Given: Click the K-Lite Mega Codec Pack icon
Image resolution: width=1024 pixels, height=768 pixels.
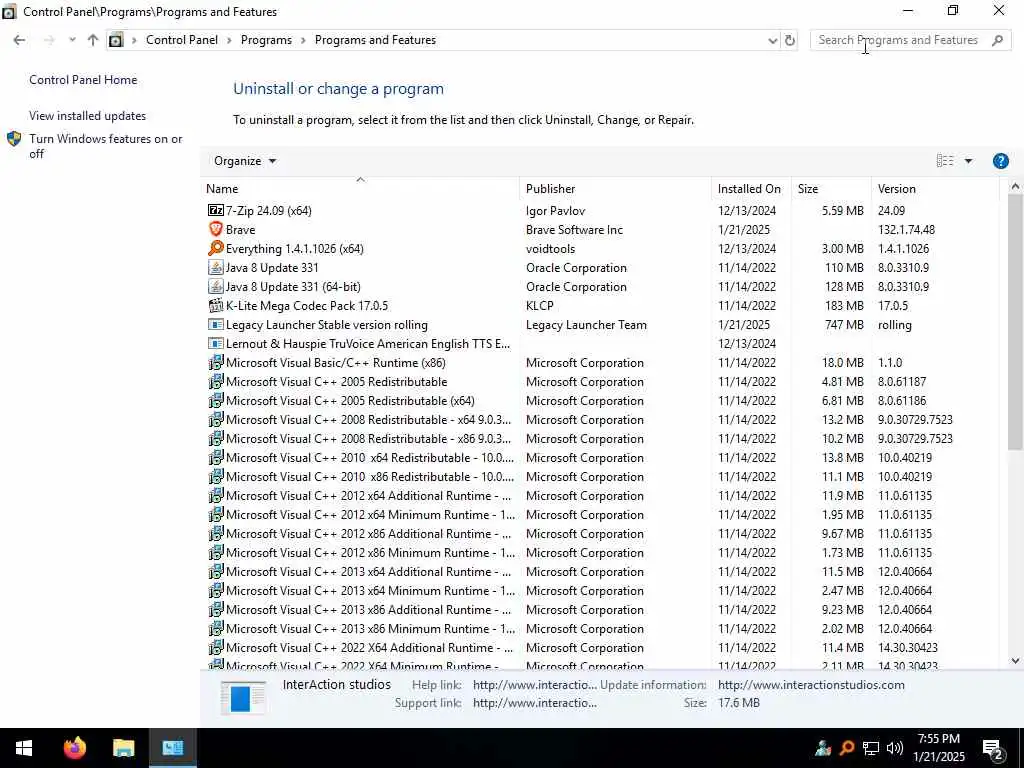Looking at the screenshot, I should [x=216, y=305].
